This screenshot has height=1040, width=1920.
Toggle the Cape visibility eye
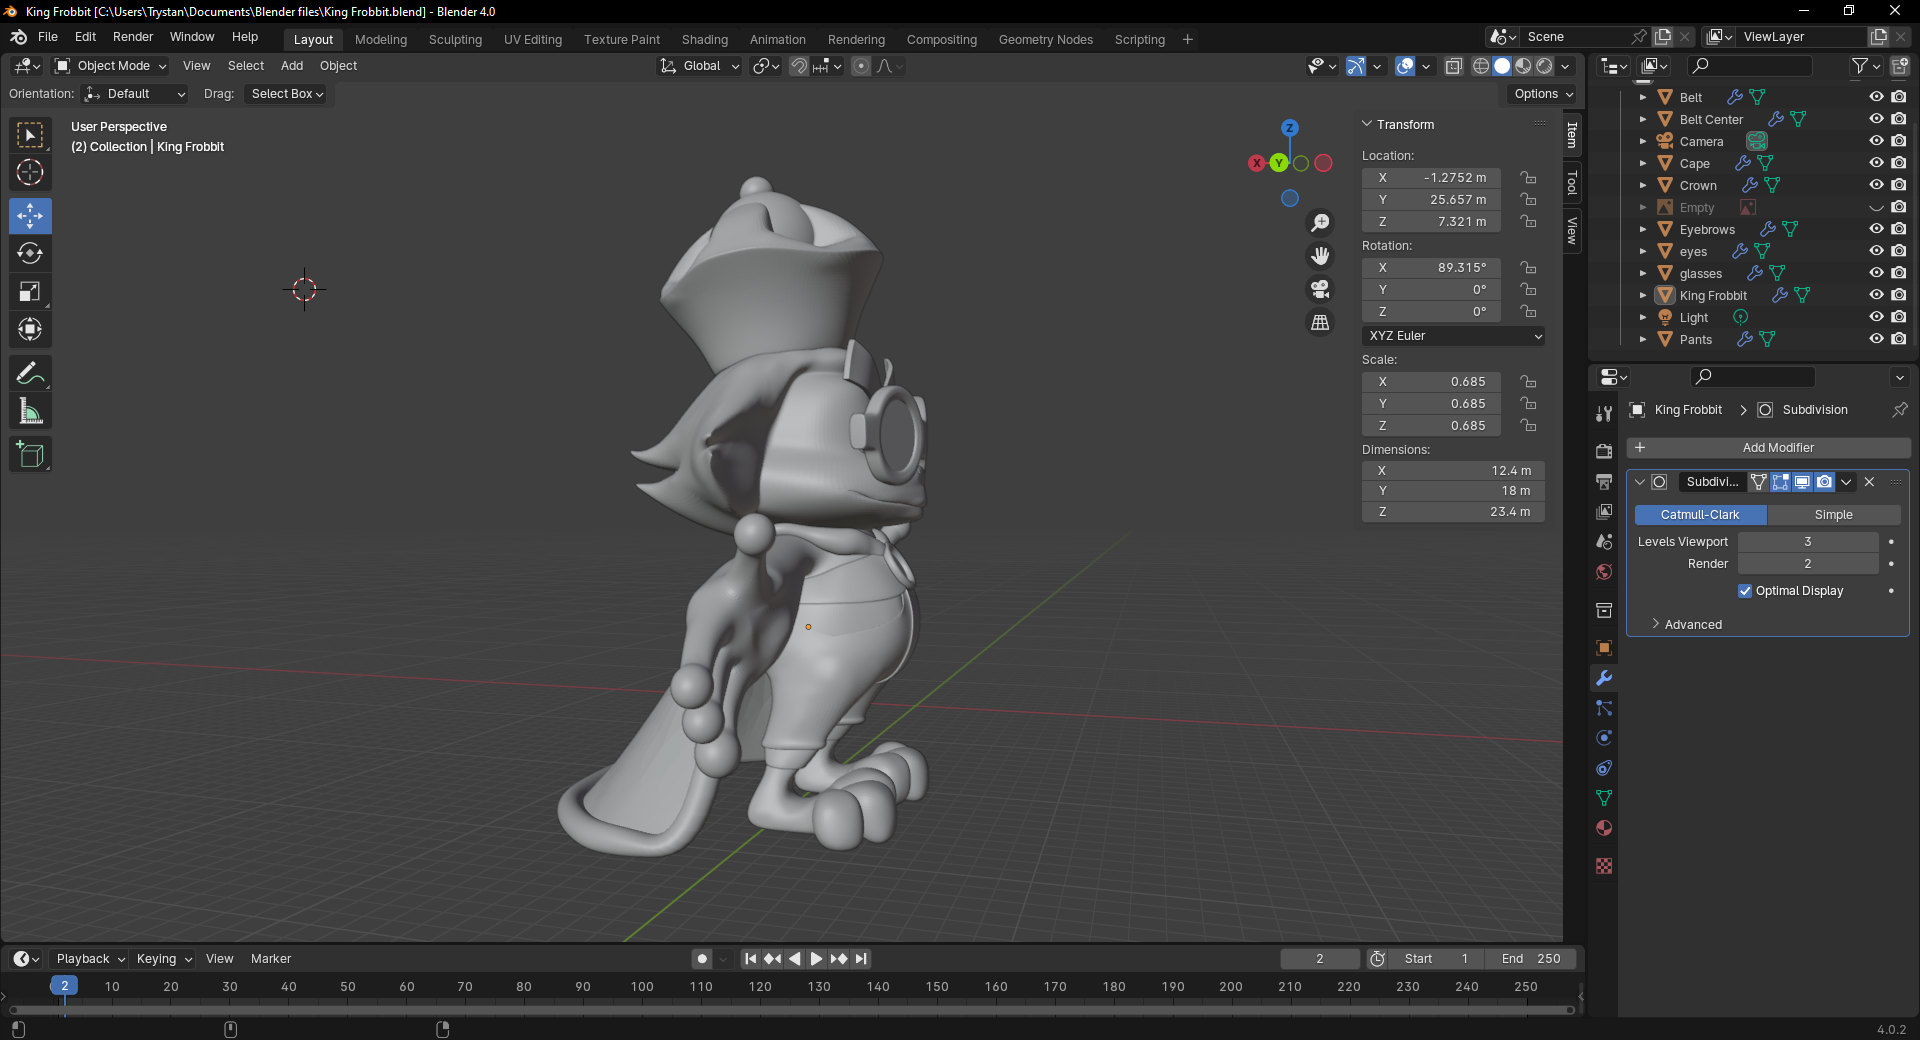tap(1876, 163)
